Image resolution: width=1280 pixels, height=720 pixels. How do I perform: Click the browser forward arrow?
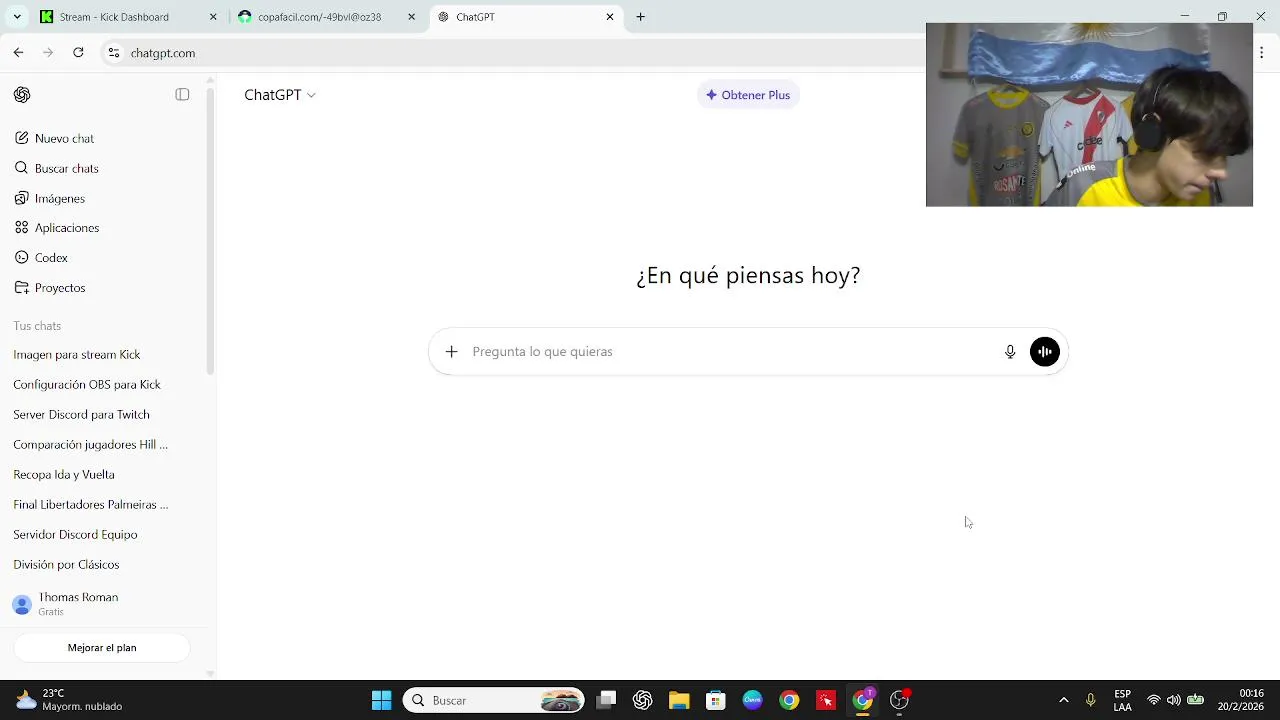pos(48,53)
